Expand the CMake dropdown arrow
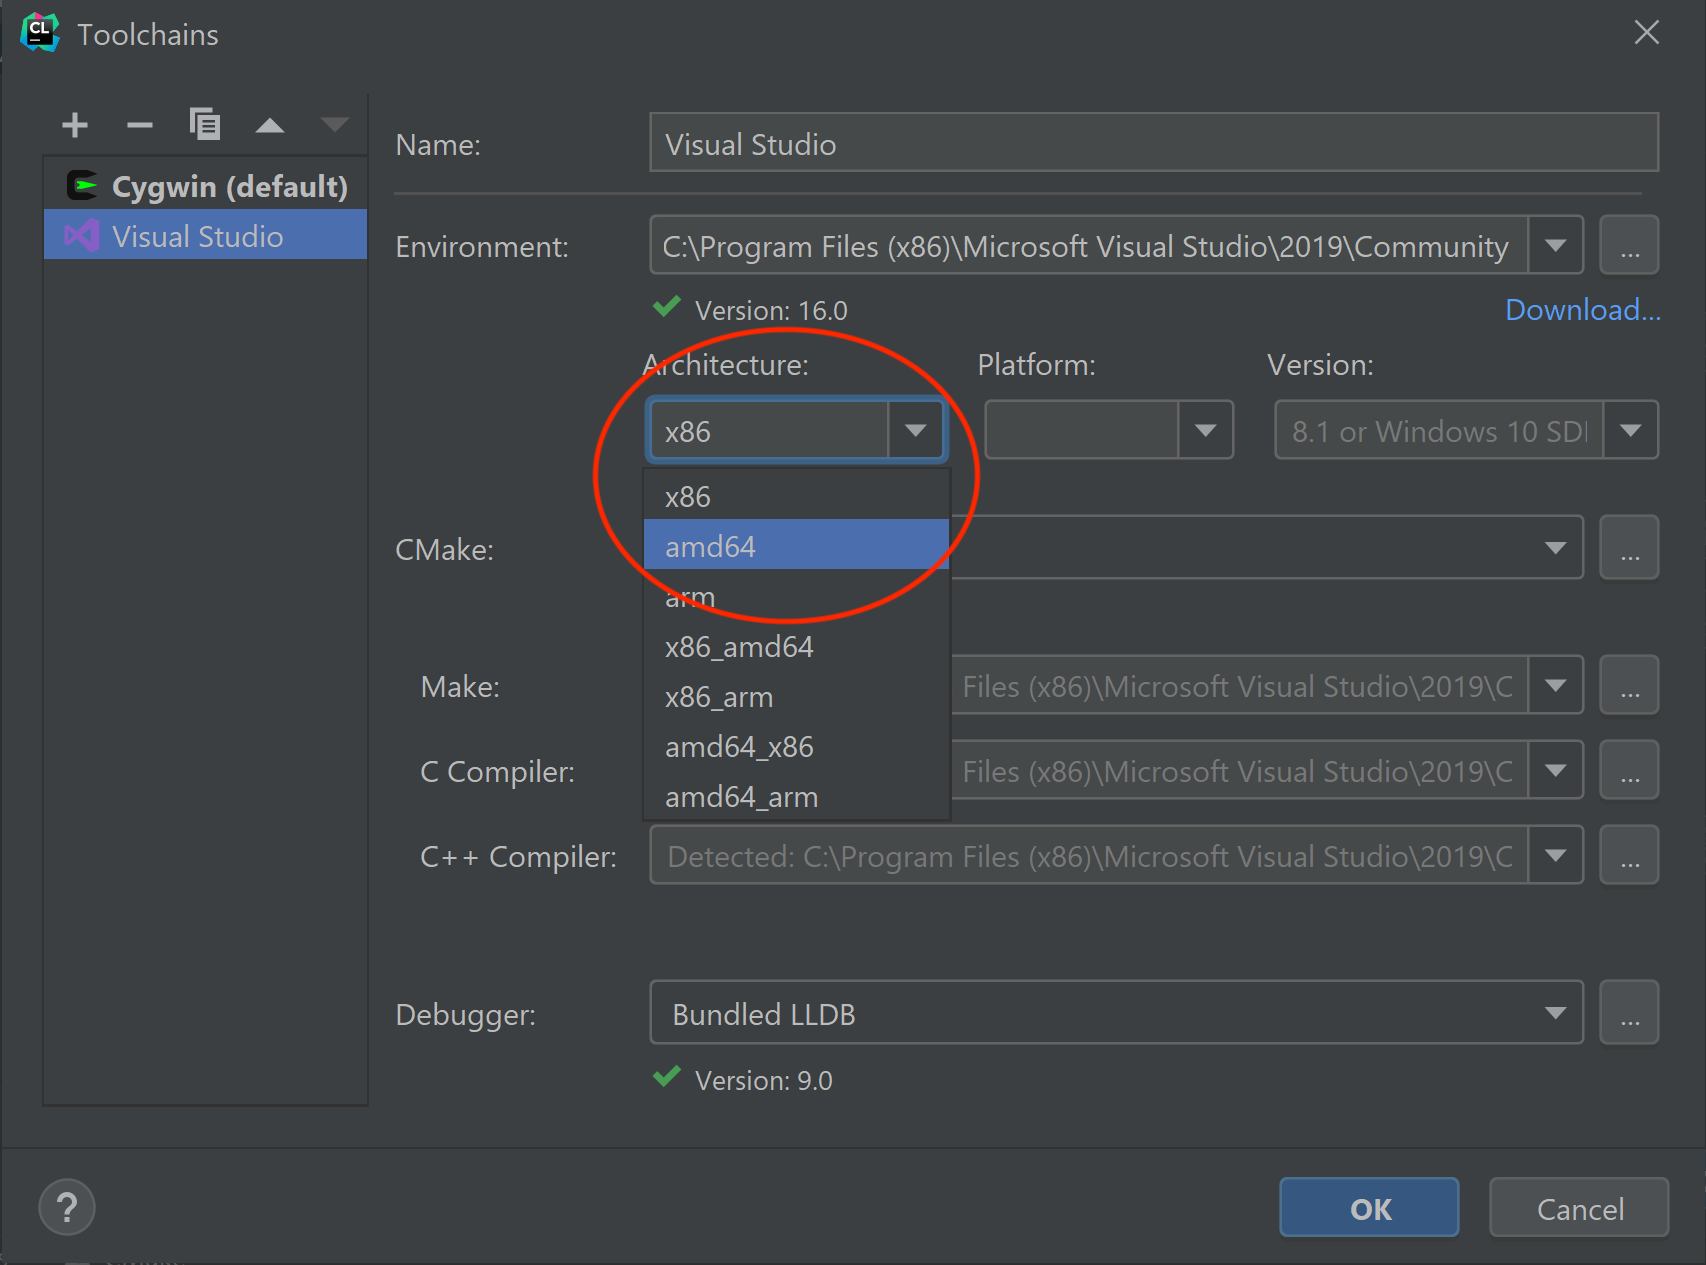Screen dimensions: 1706x1265 pos(1555,547)
